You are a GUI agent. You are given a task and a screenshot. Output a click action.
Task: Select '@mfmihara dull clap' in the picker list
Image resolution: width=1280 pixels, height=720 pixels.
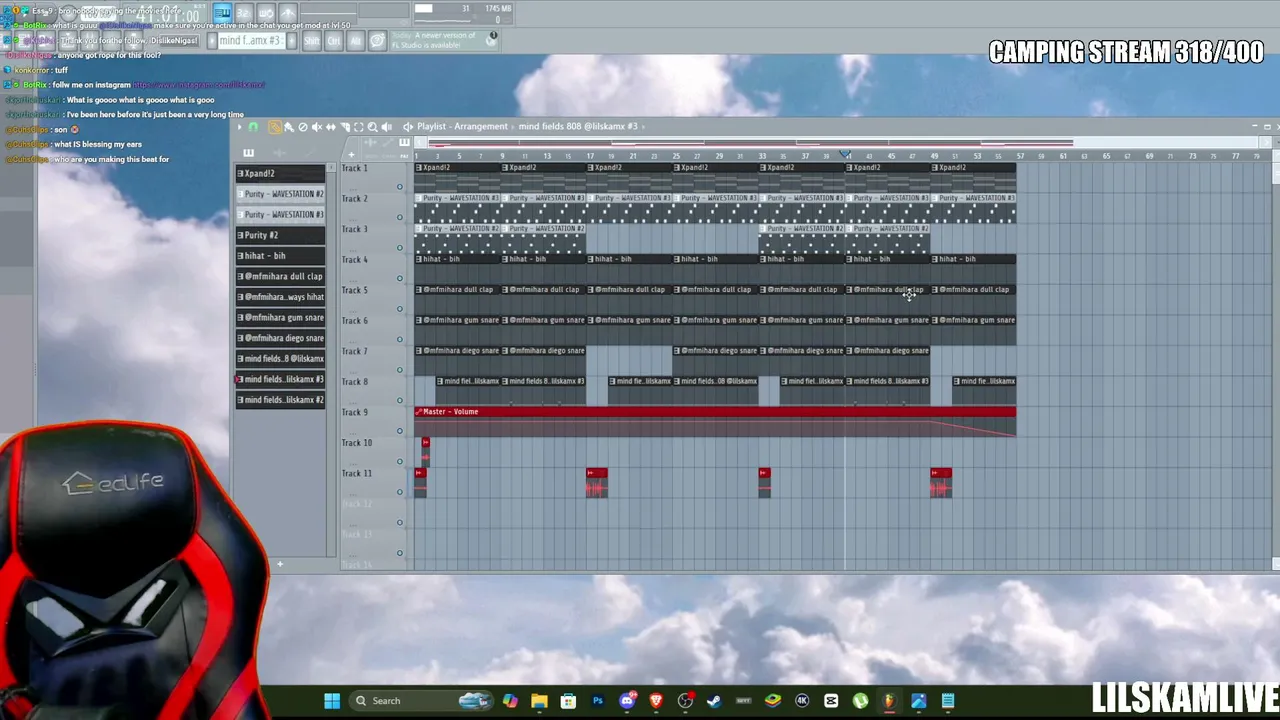pos(280,276)
